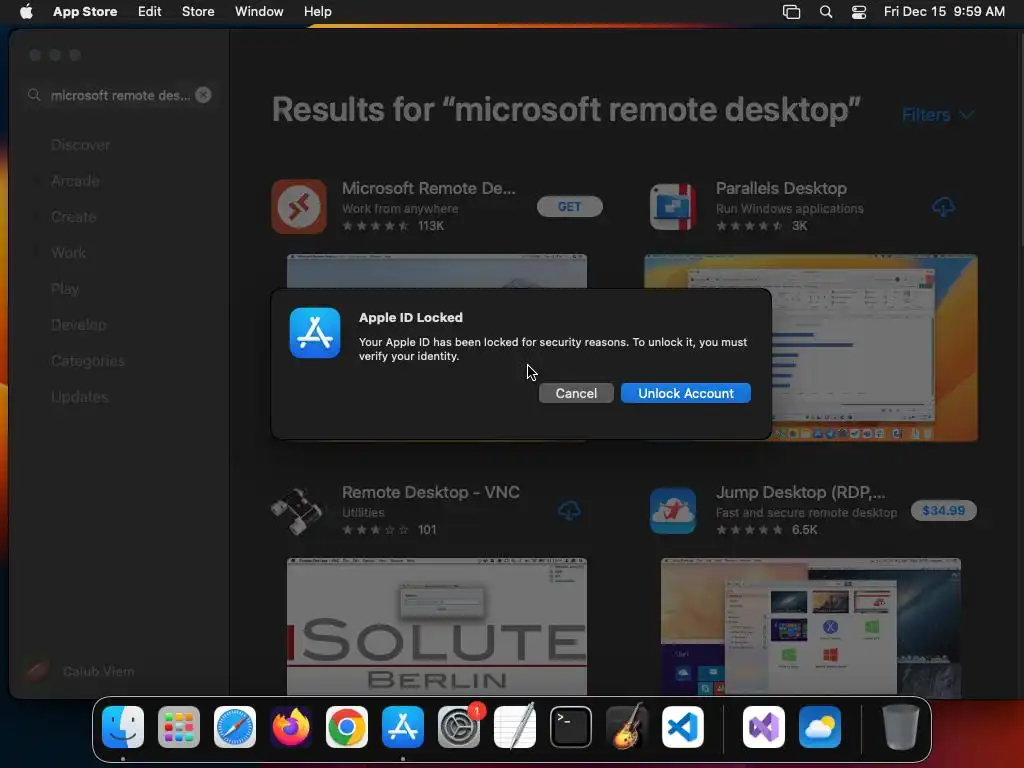This screenshot has width=1024, height=768.
Task: Click the Microsoft Remote Desktop app icon
Action: [x=299, y=206]
